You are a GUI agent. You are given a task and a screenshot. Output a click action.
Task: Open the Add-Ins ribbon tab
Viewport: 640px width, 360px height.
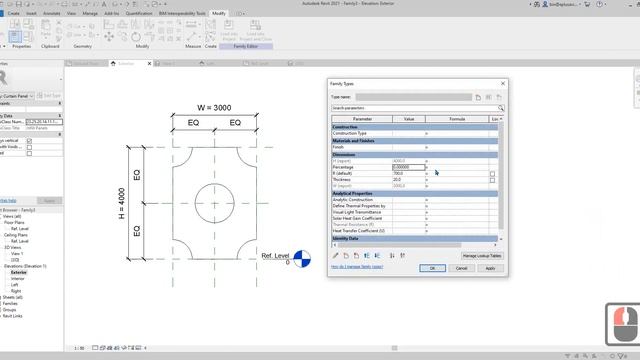(x=111, y=13)
